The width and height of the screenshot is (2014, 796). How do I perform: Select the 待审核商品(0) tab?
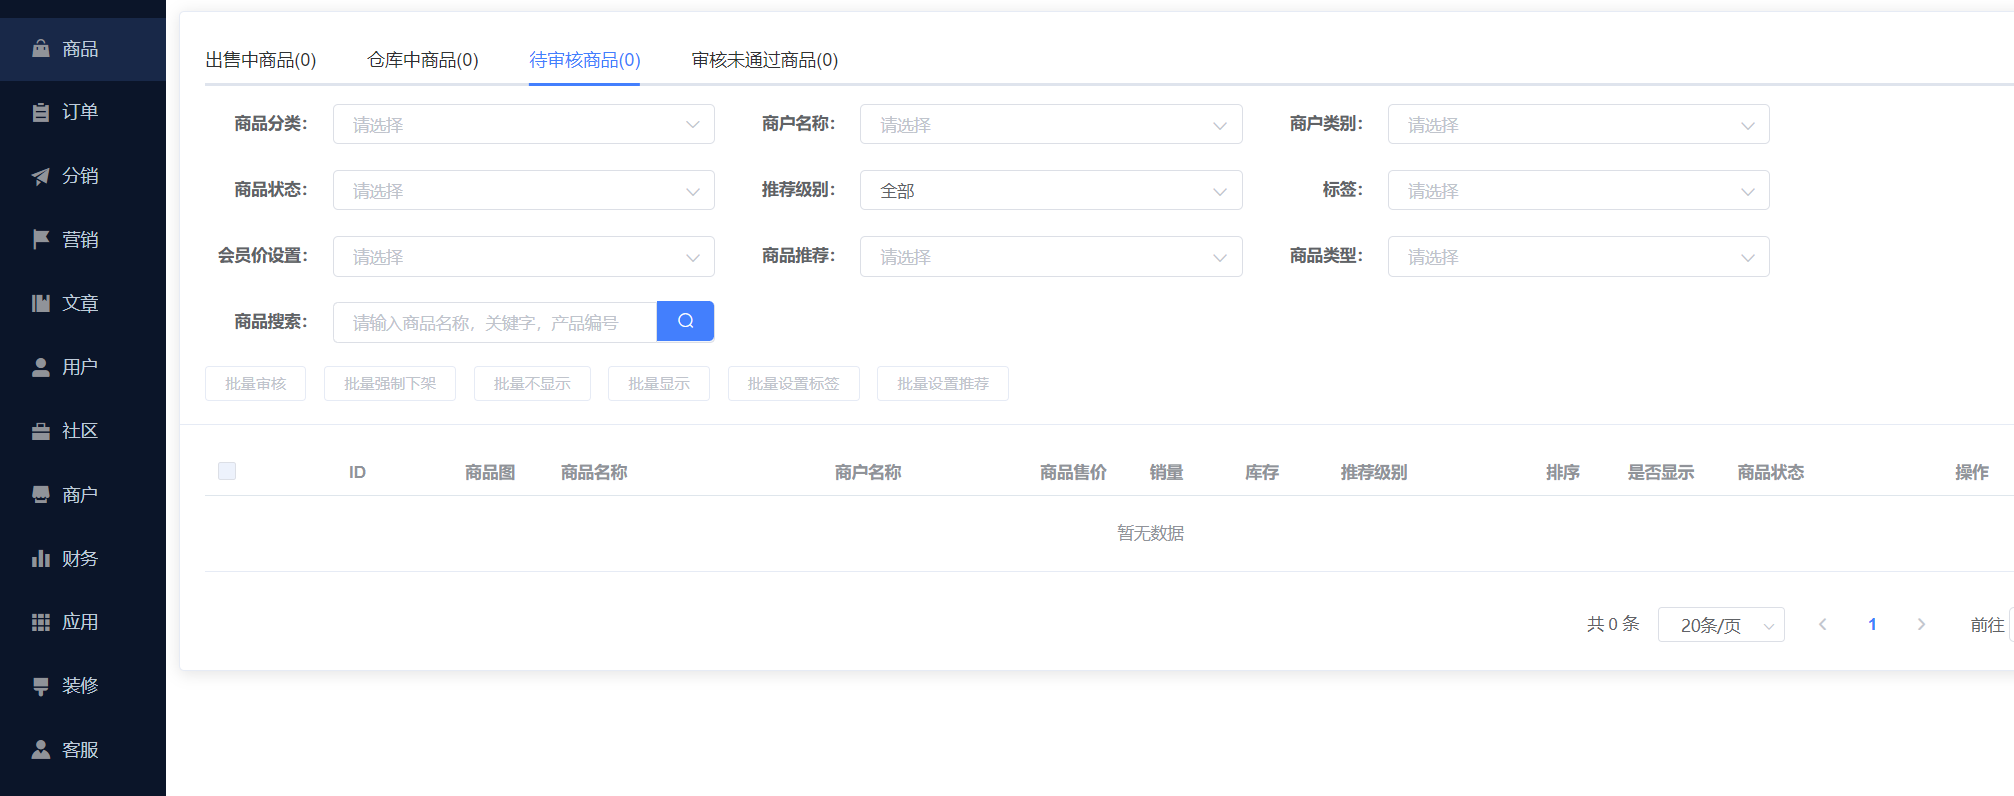[585, 60]
